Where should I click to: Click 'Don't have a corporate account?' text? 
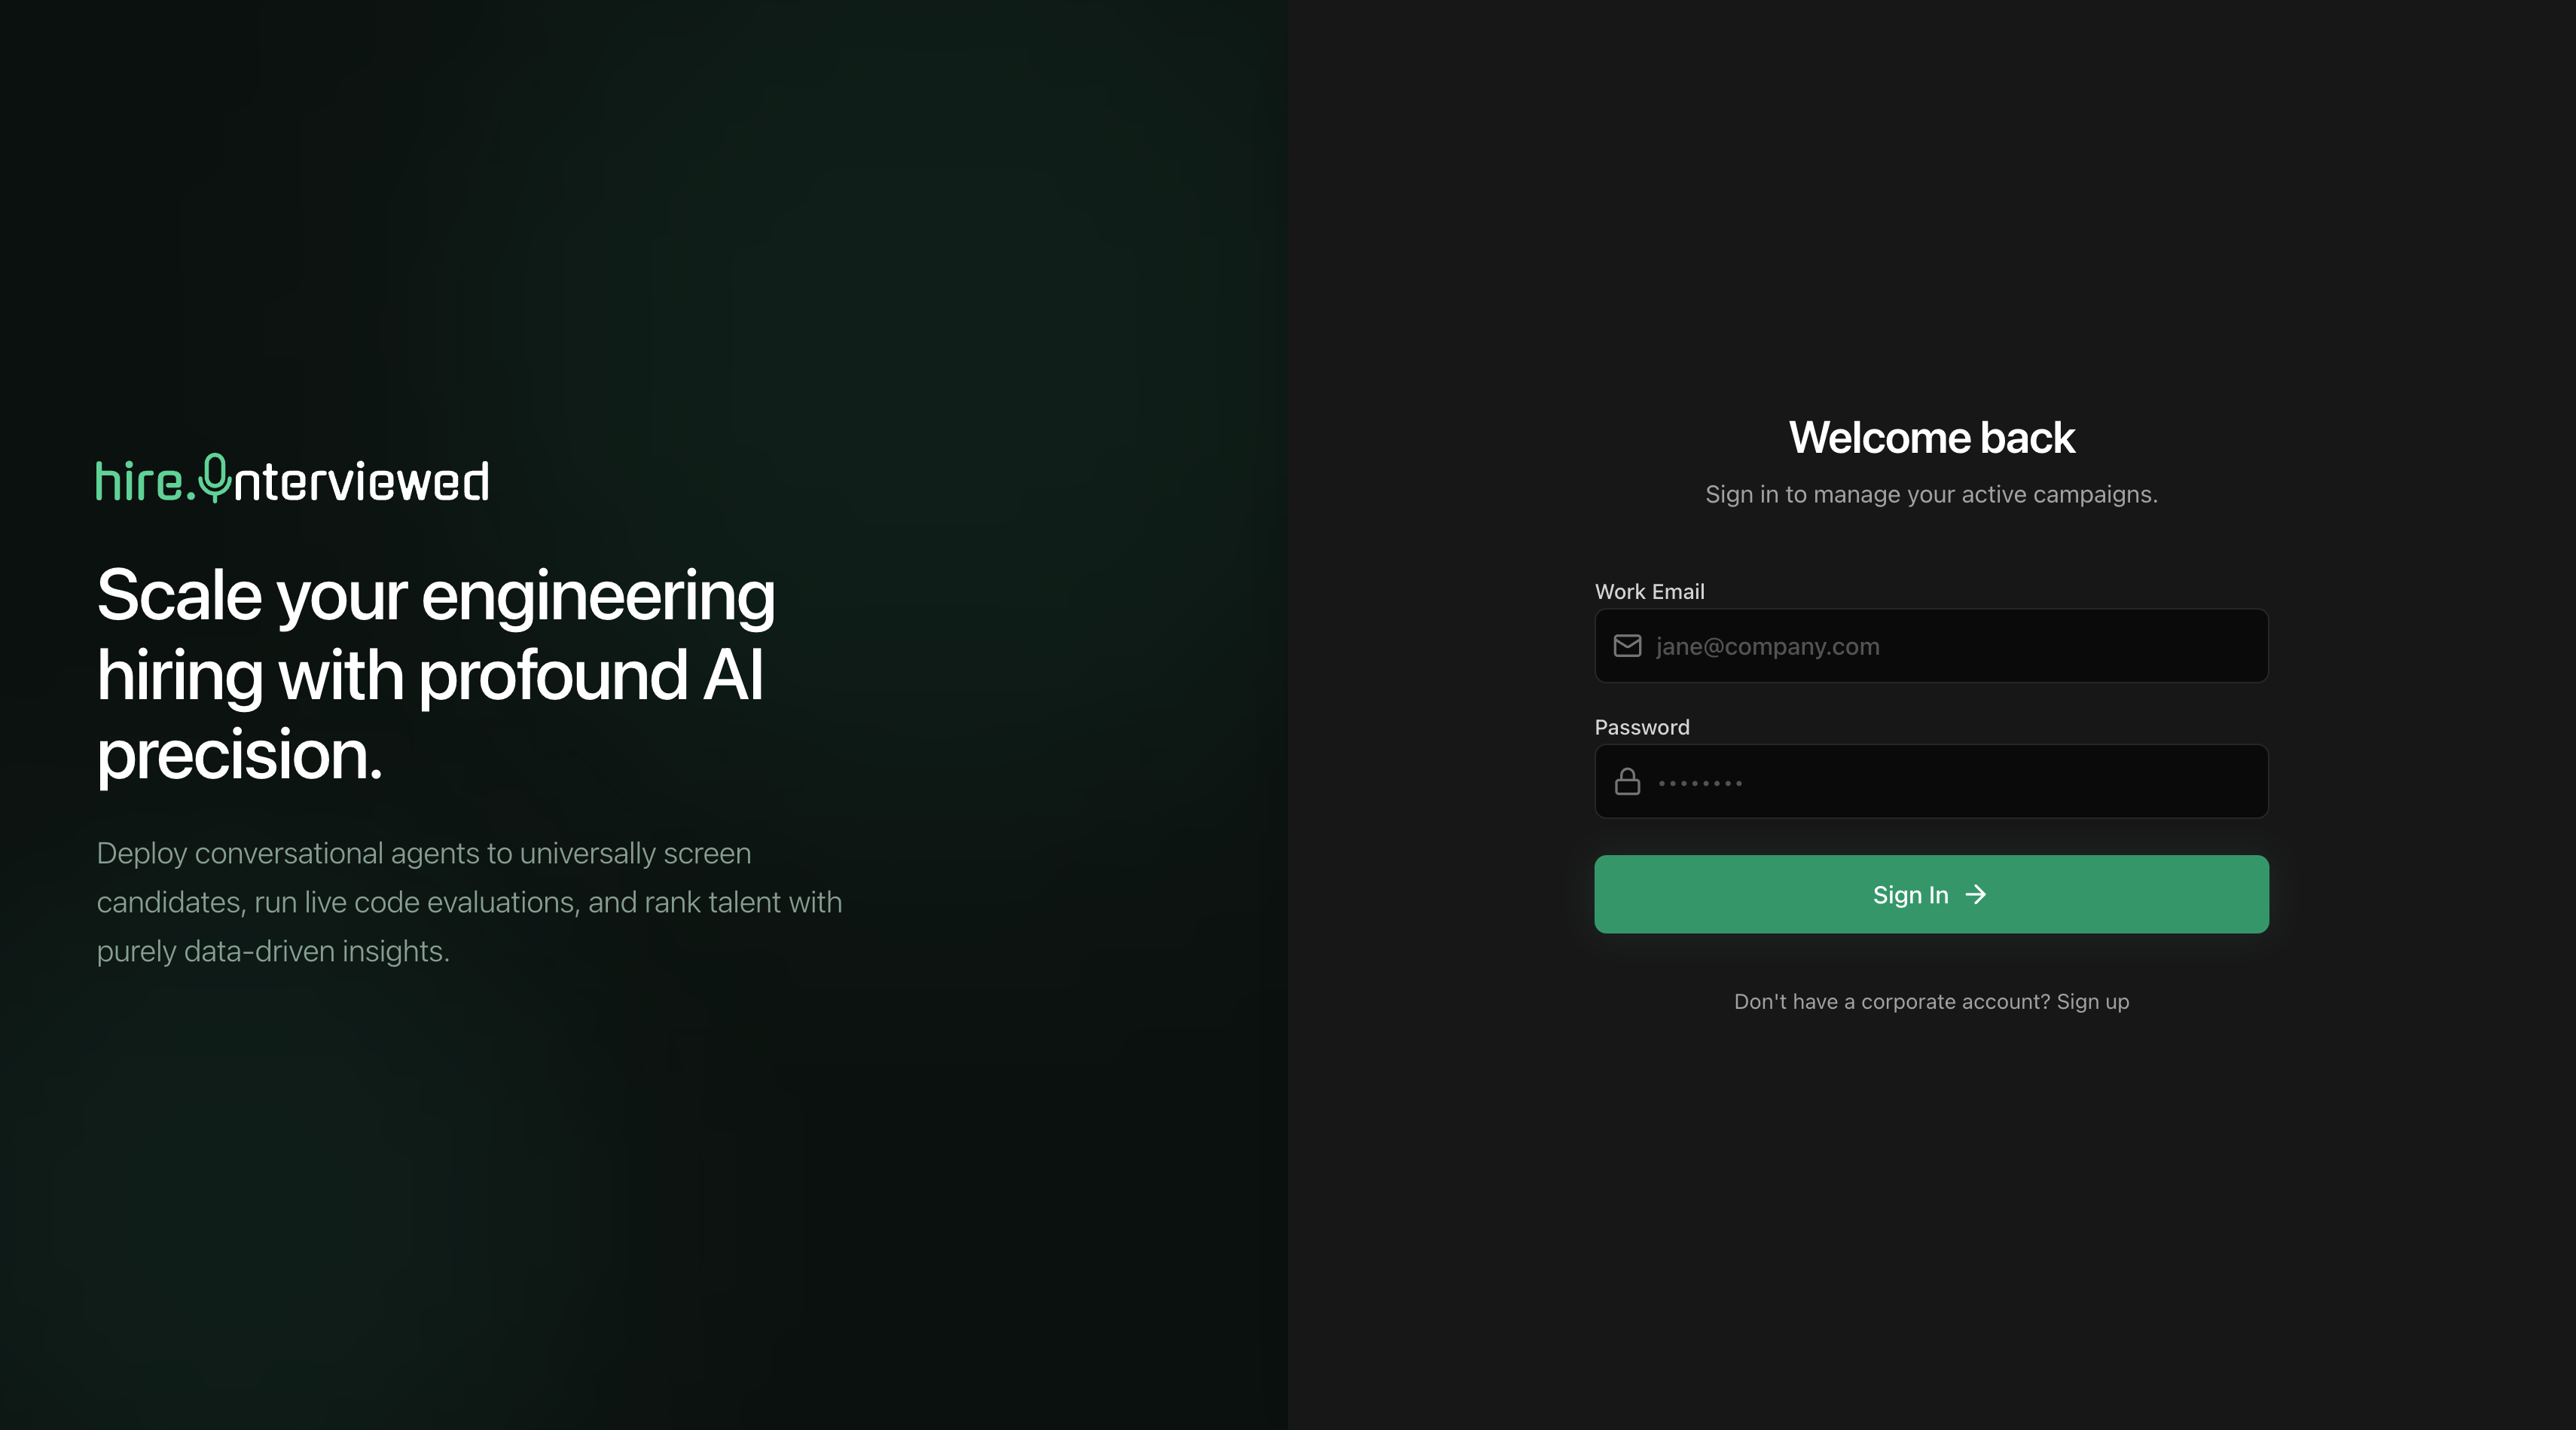point(1891,1001)
